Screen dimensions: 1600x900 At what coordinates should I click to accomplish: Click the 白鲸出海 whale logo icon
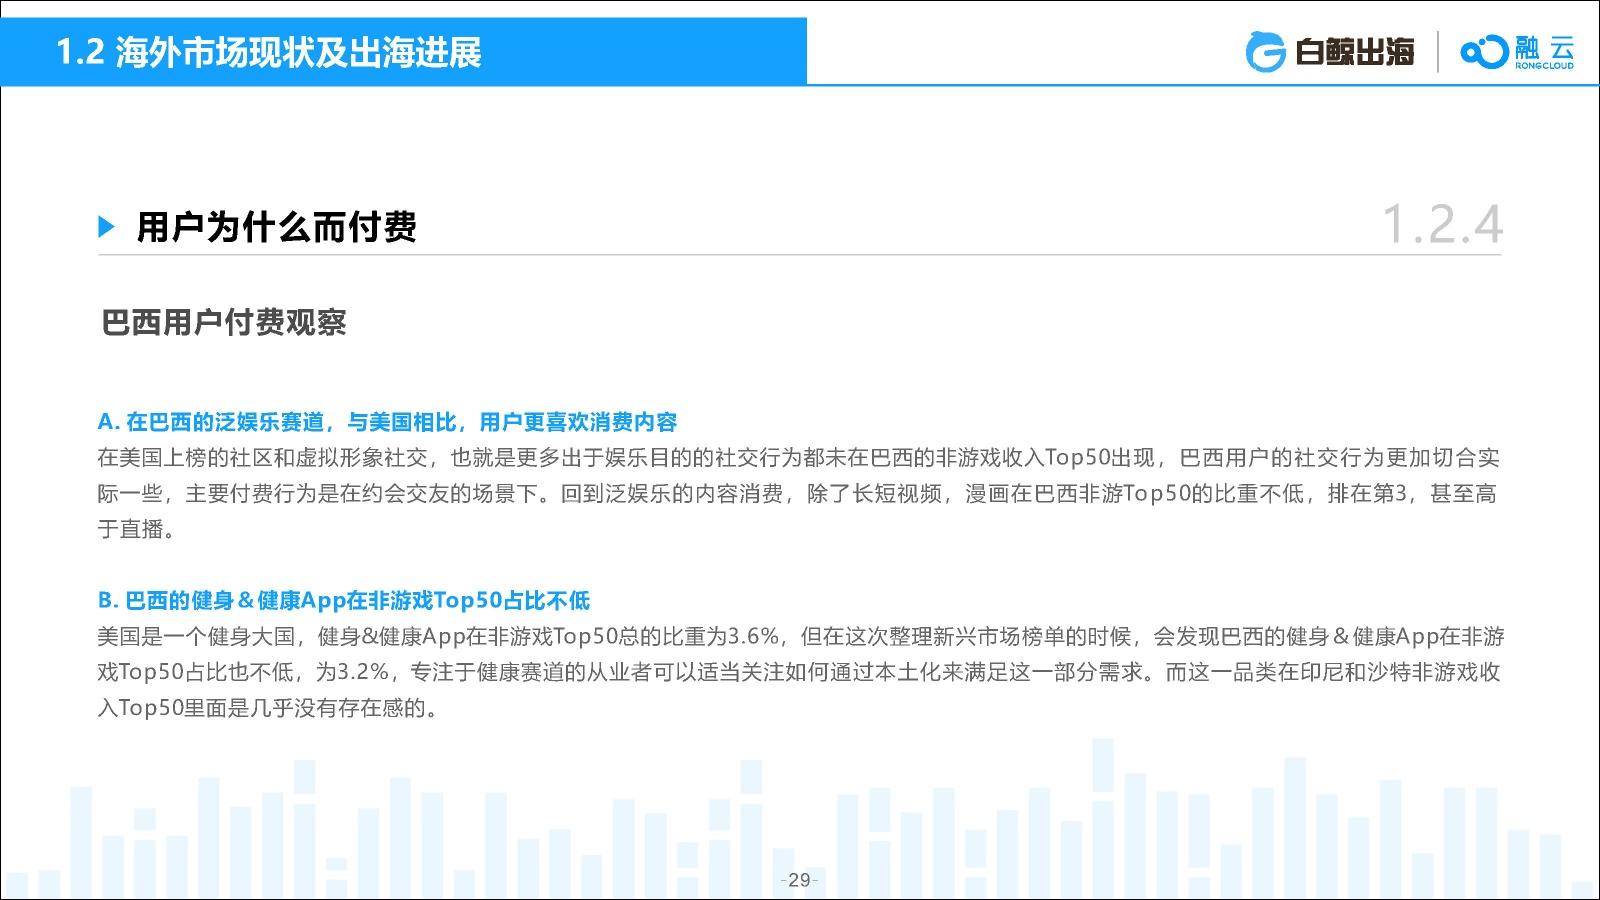[x=1265, y=52]
